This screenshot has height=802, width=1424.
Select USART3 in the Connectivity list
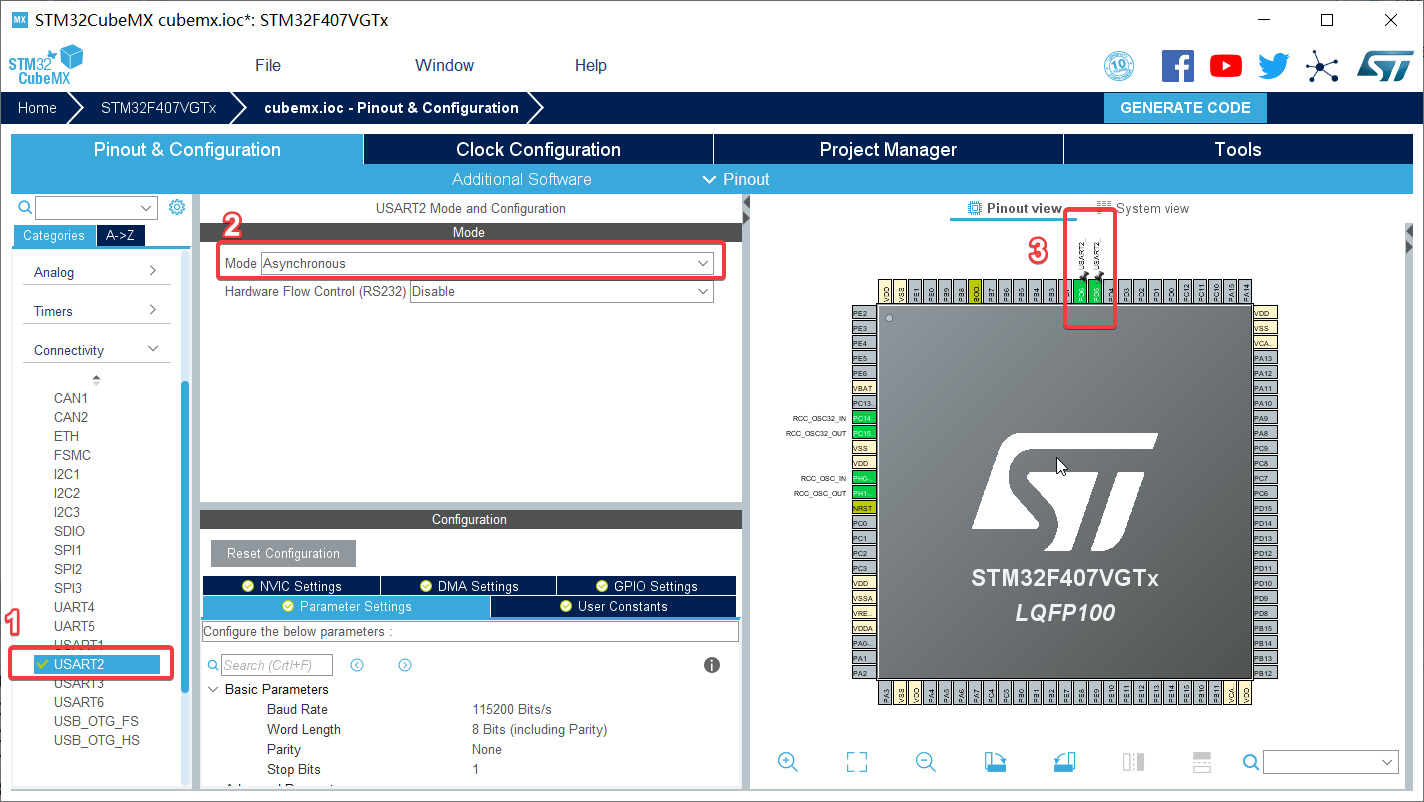coord(79,682)
